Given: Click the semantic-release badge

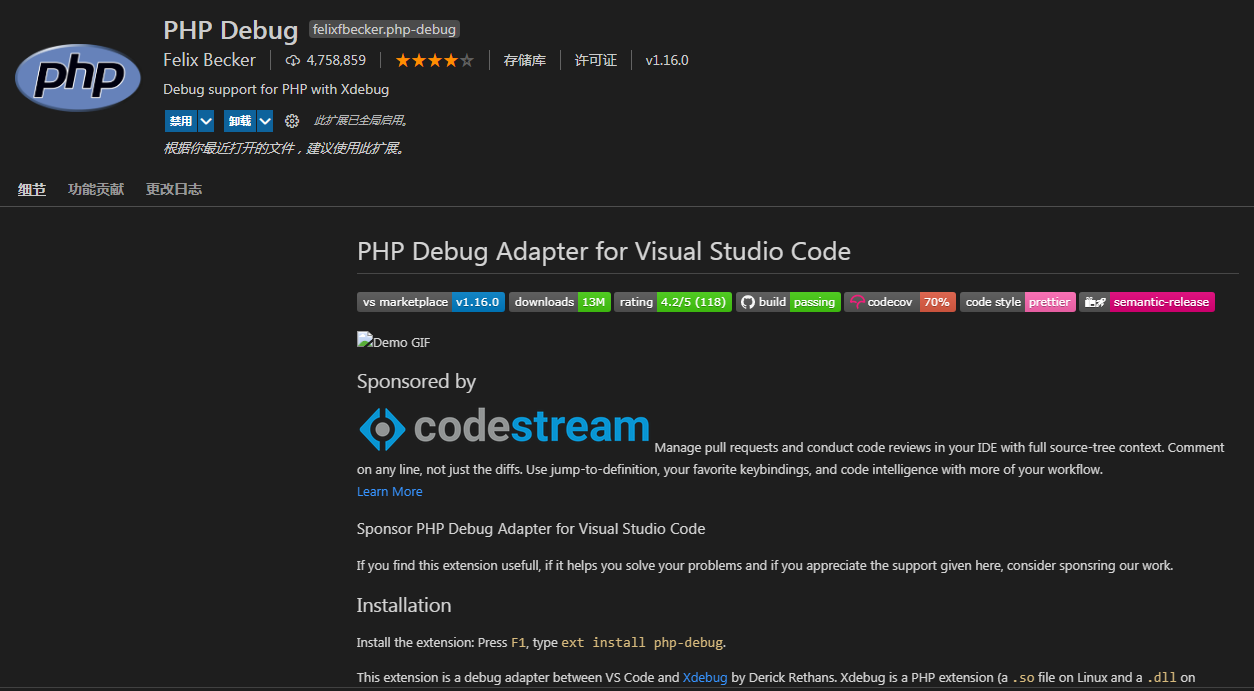Looking at the screenshot, I should [x=1147, y=302].
